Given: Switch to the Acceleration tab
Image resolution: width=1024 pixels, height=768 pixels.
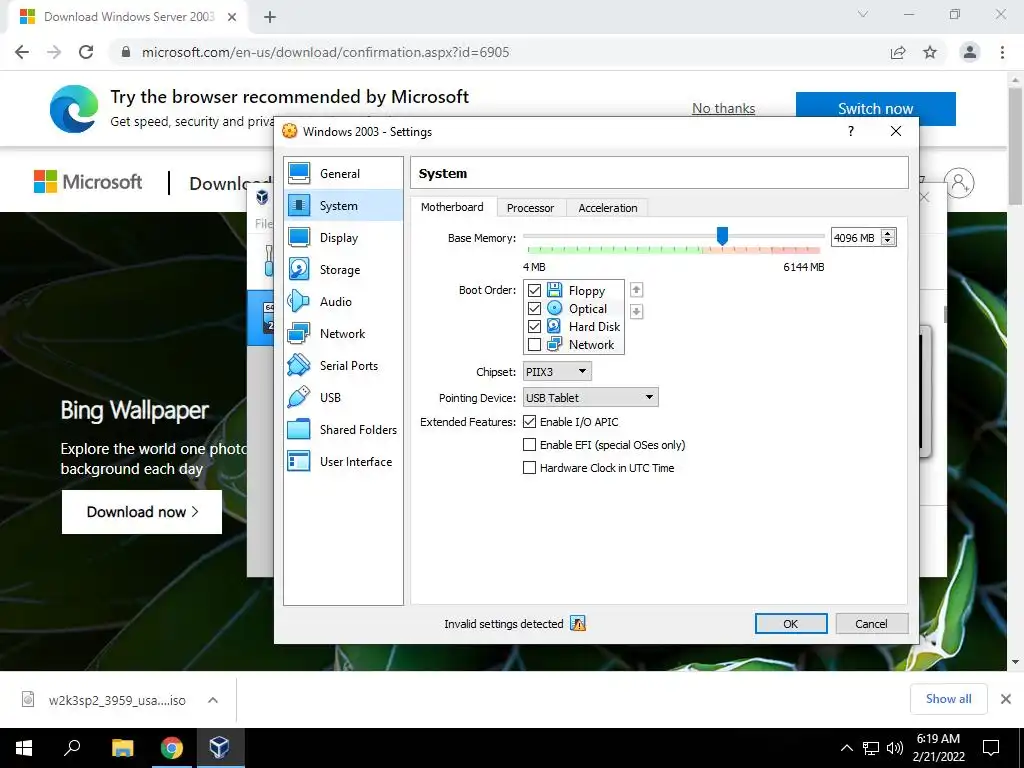Looking at the screenshot, I should pos(607,208).
